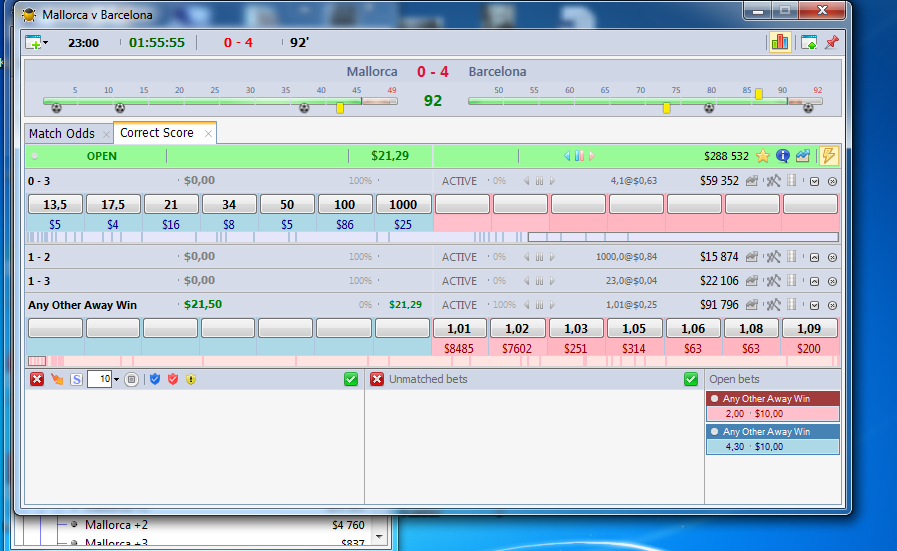897x551 pixels.
Task: Click the orange arrow icon in bets toolbar
Action: (x=57, y=379)
